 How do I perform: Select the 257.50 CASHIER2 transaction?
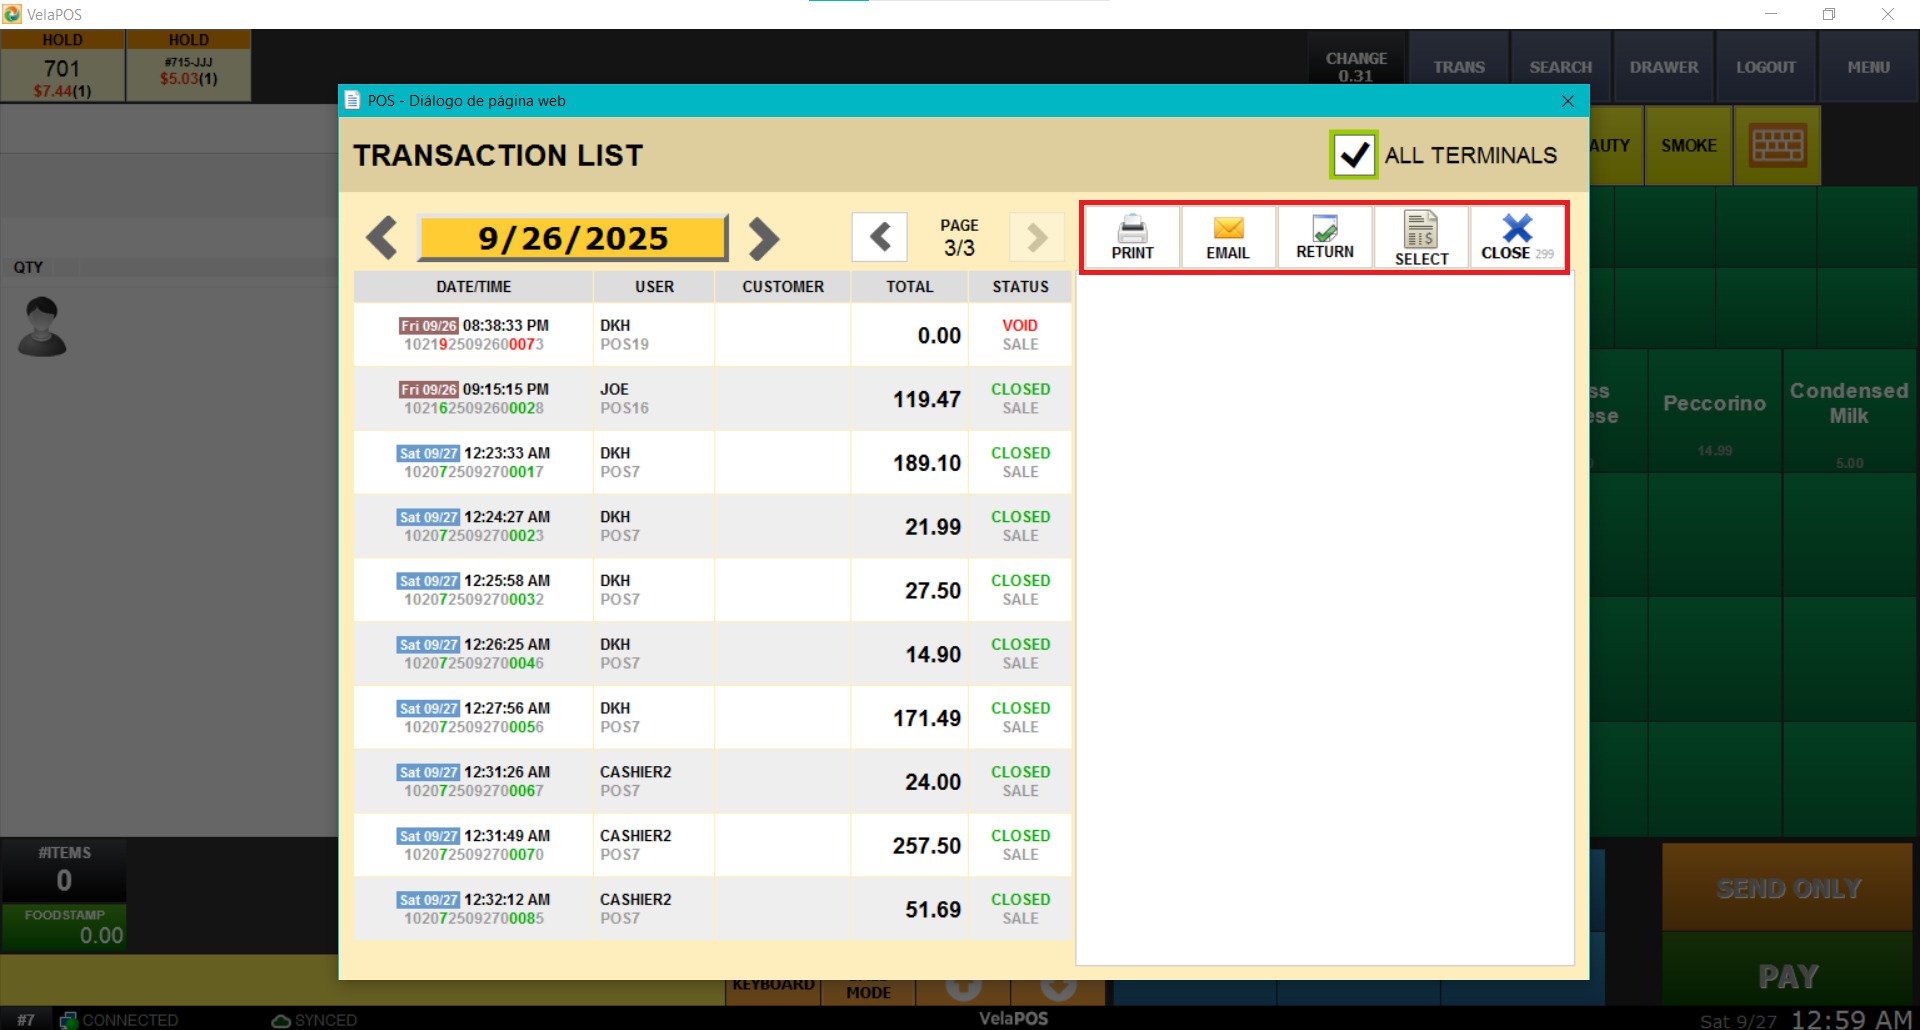click(712, 845)
